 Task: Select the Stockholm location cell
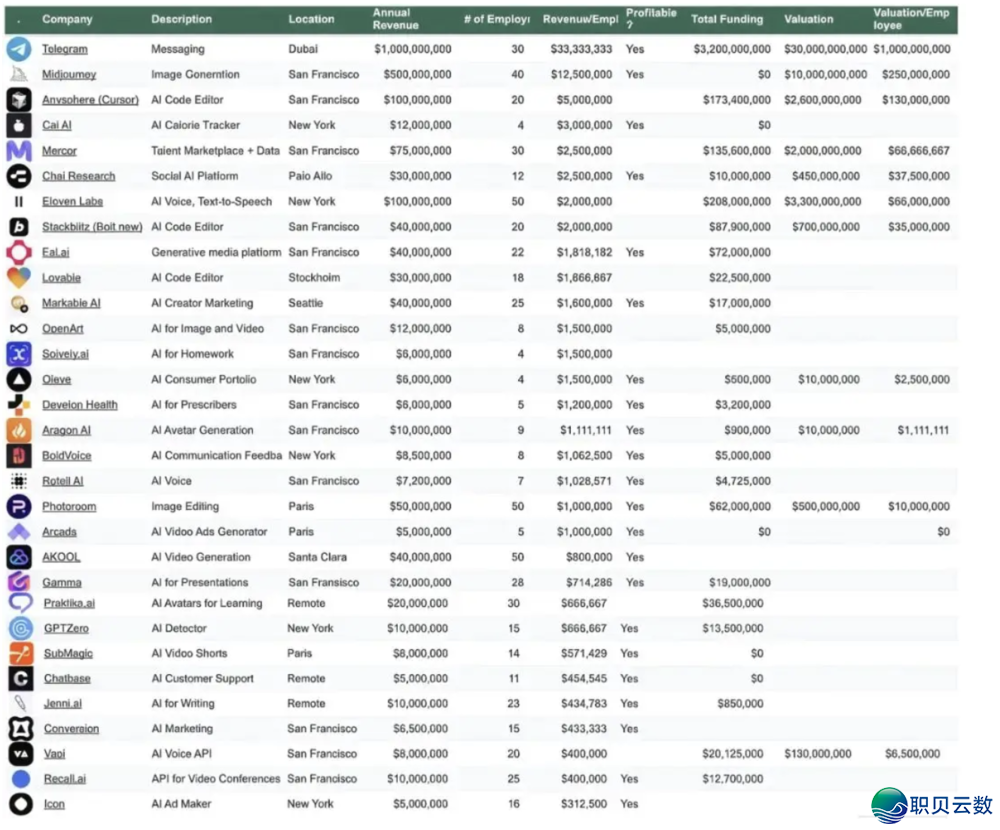click(314, 278)
